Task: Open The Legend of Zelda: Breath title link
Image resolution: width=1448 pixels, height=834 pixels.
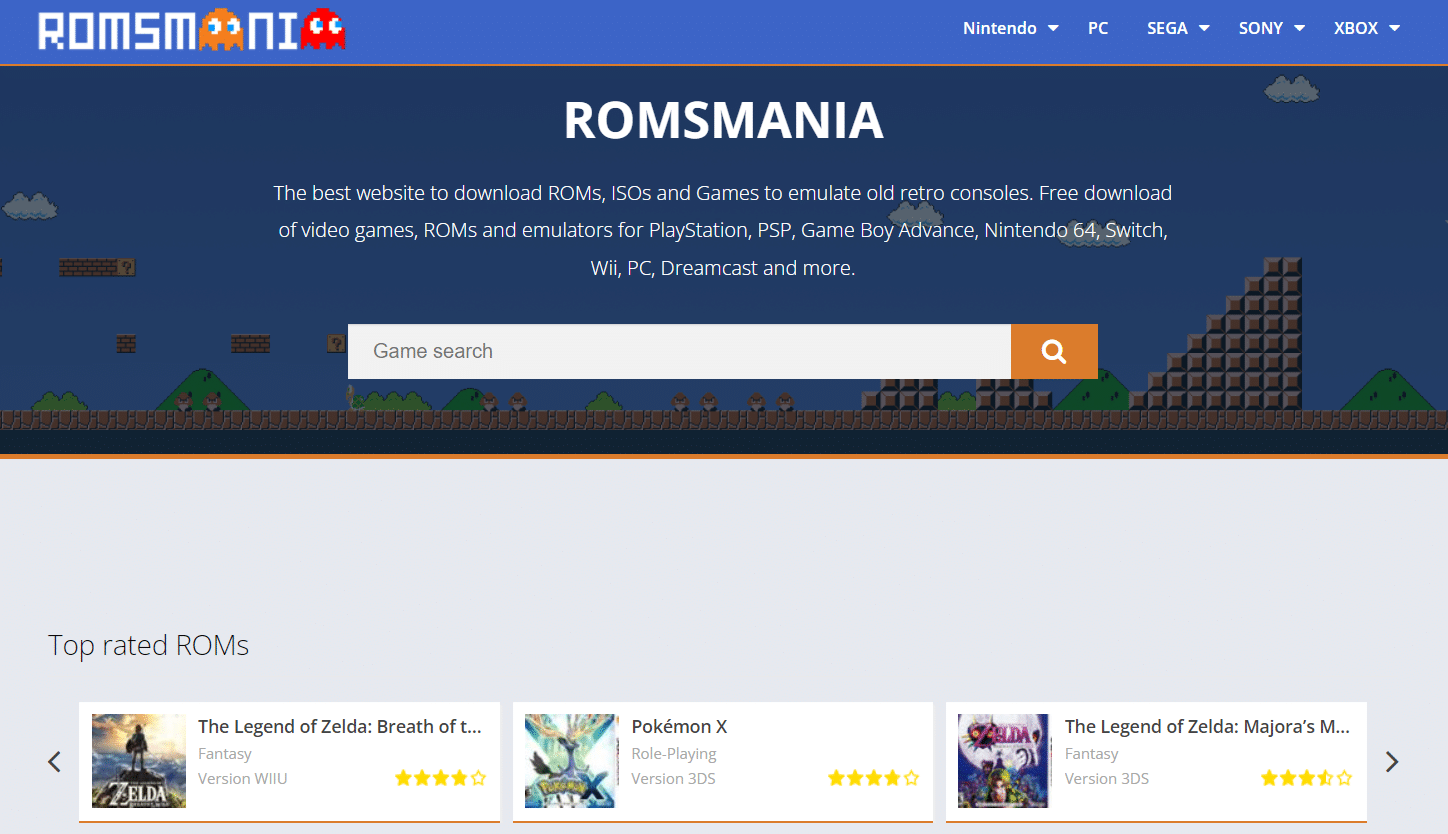Action: pos(340,727)
